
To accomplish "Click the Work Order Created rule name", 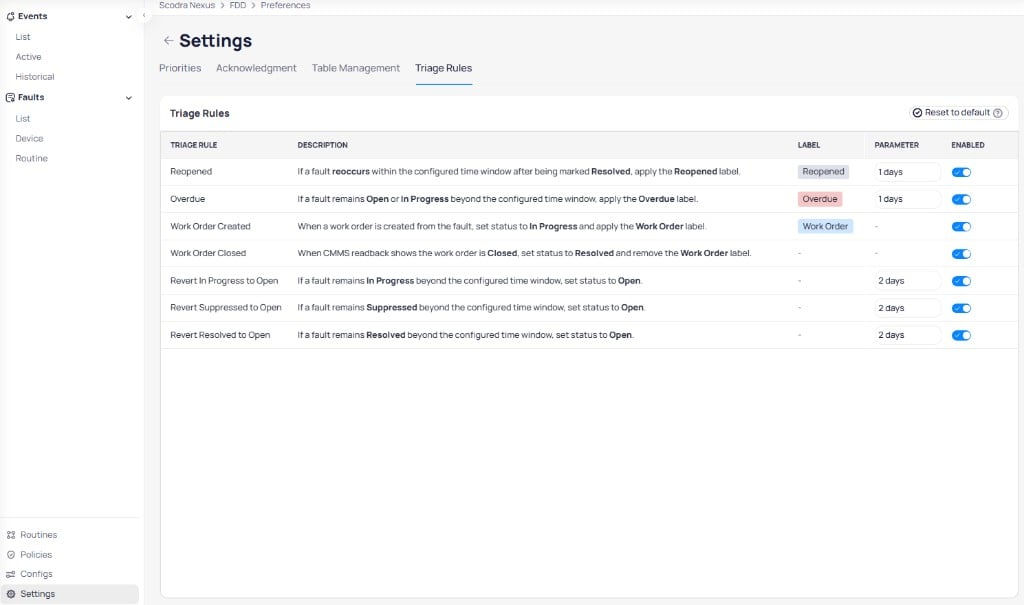I will [210, 226].
